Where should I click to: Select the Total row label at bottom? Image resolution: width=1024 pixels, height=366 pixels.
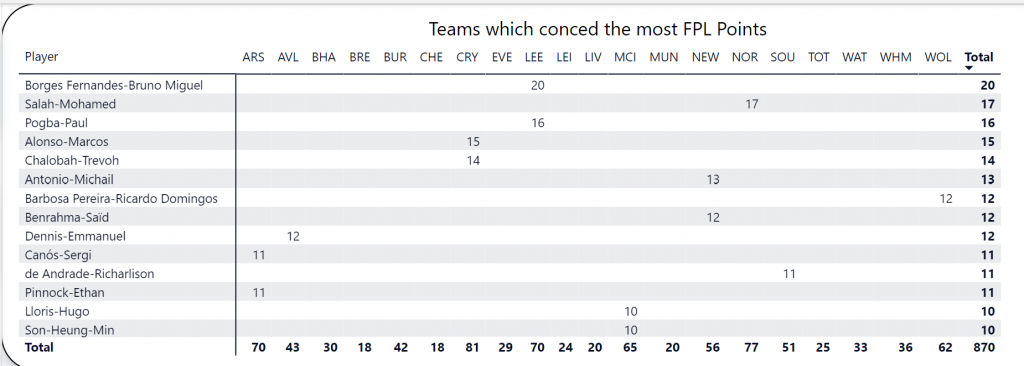39,348
